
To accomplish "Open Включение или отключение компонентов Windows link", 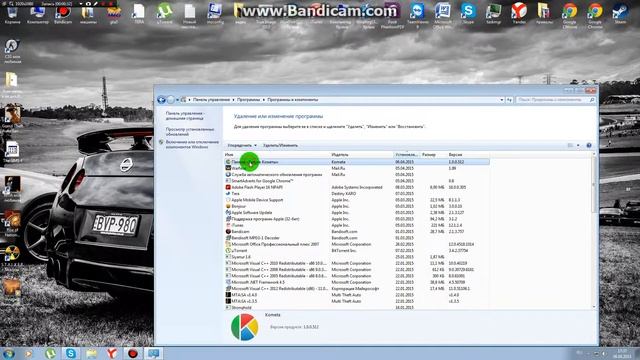I will [192, 144].
